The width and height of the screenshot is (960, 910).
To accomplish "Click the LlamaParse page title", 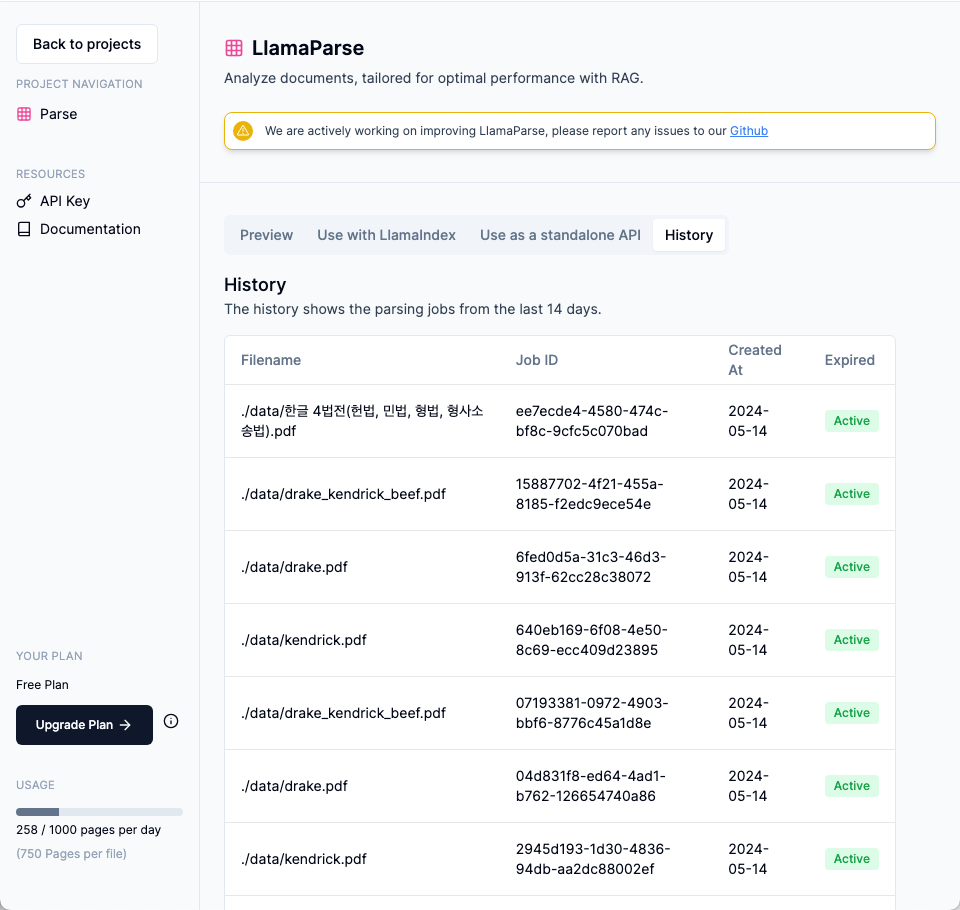I will [308, 48].
